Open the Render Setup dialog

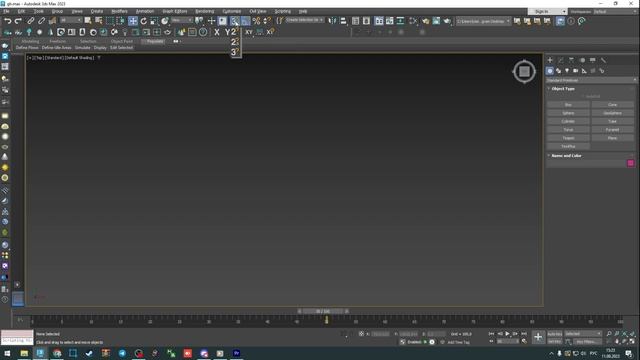tap(426, 21)
